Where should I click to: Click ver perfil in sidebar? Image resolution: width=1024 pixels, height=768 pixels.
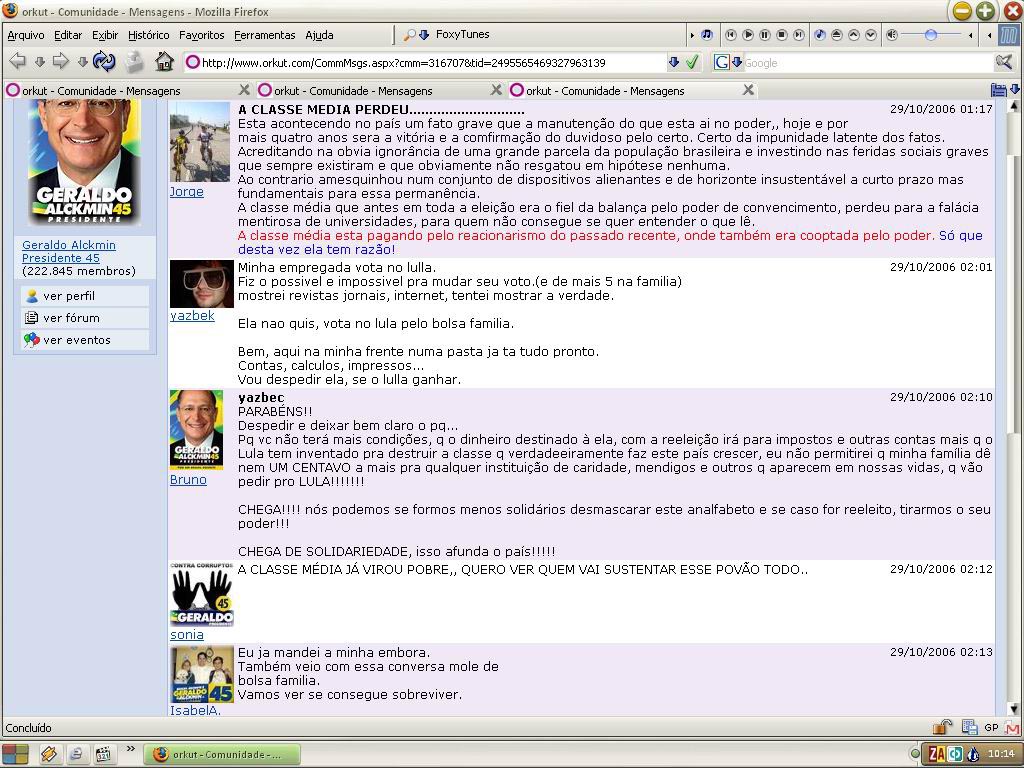(x=85, y=296)
